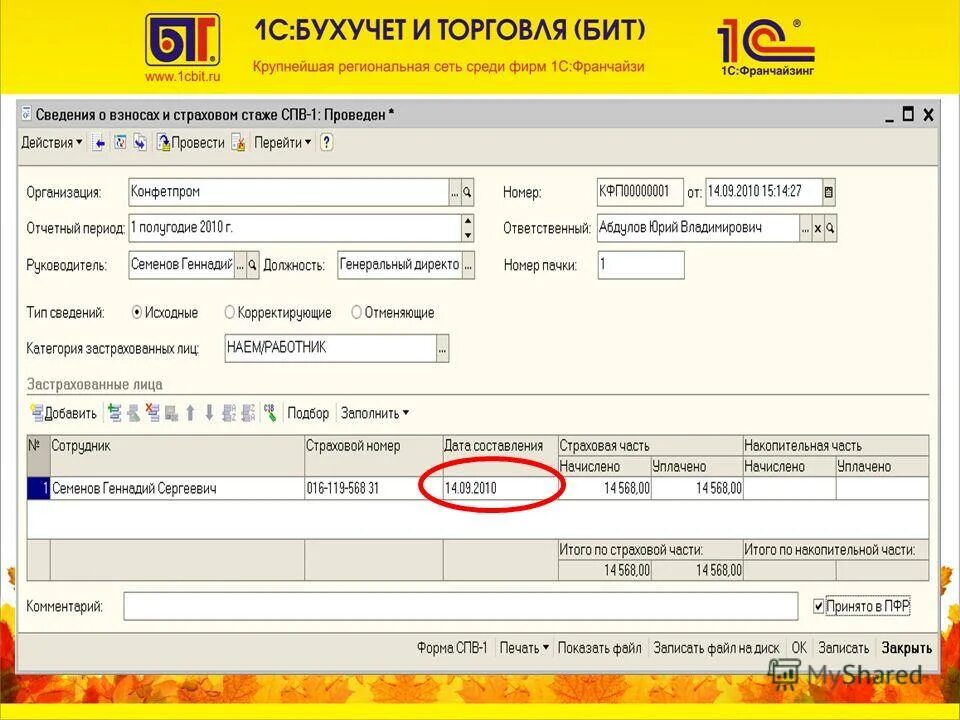960x720 pixels.
Task: Move row up with the up-arrow icon
Action: 190,413
